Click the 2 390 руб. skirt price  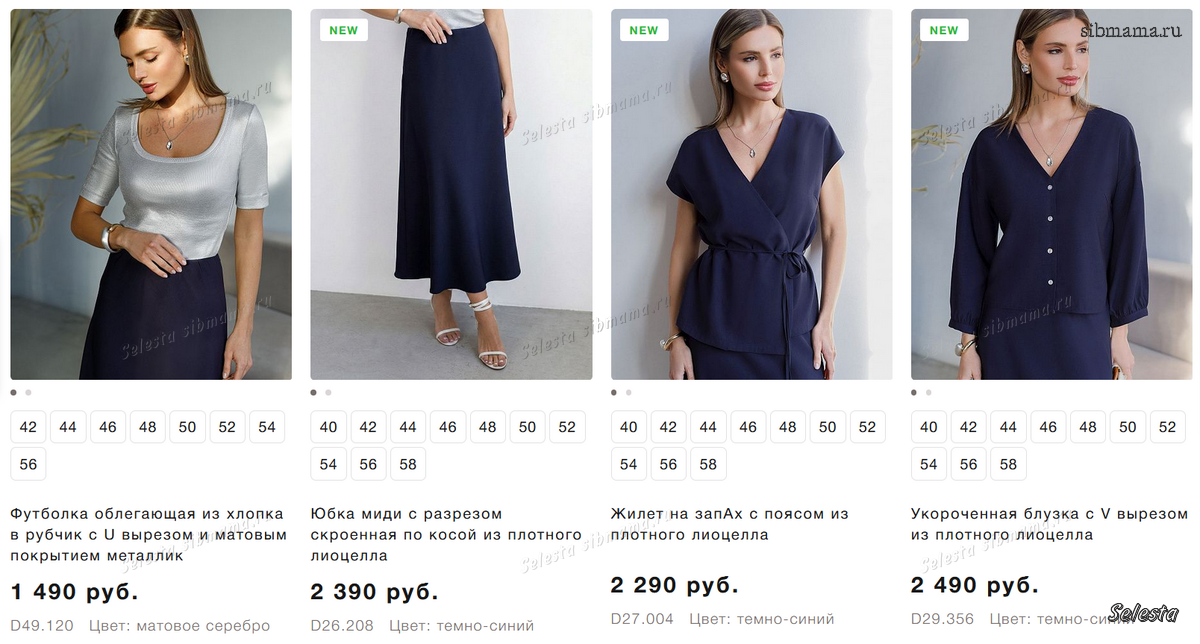click(374, 592)
